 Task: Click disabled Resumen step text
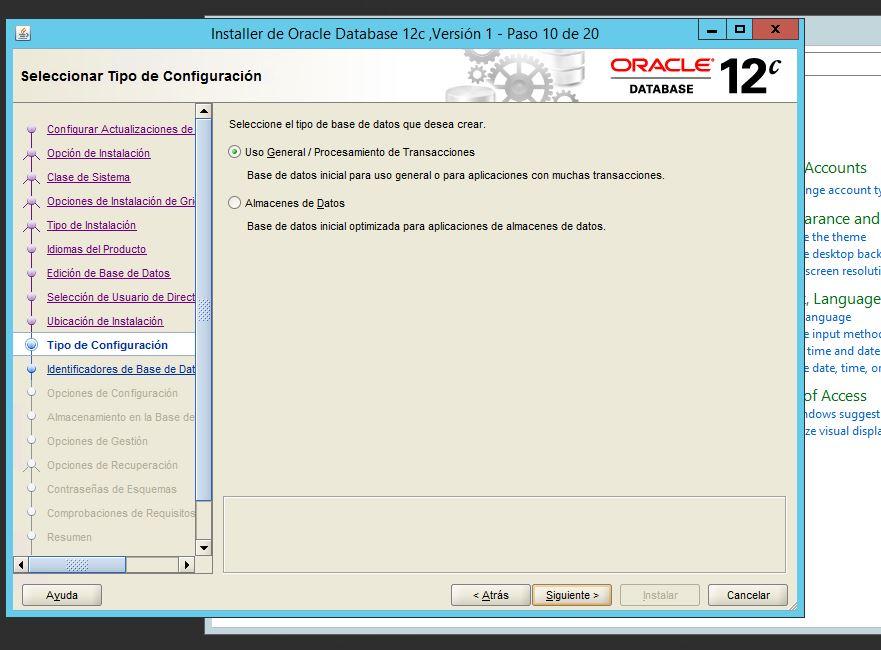pos(69,538)
